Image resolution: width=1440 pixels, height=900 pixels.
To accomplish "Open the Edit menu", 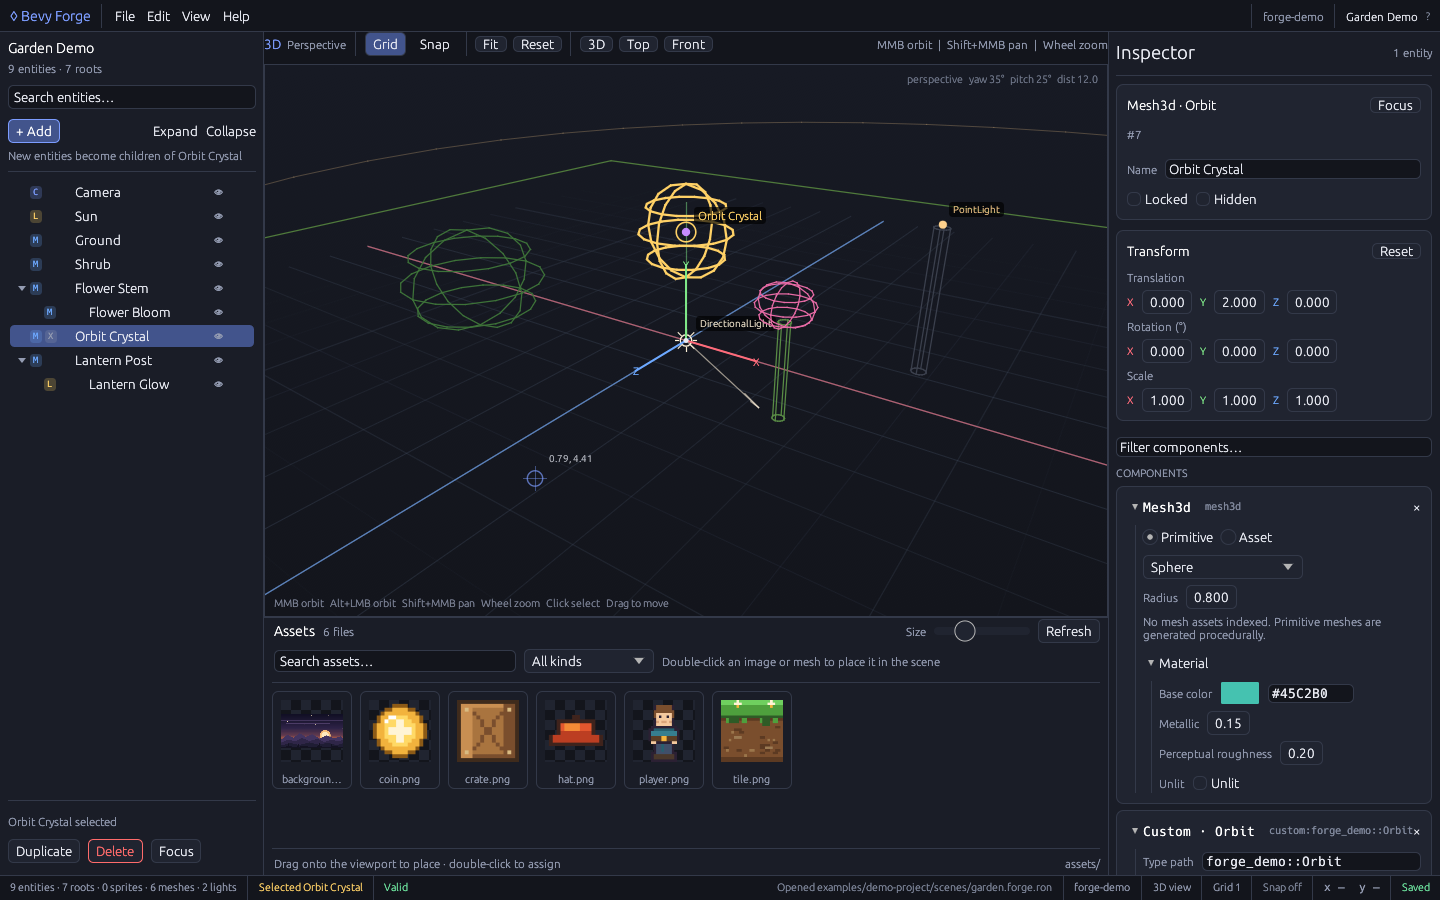I will [x=158, y=16].
